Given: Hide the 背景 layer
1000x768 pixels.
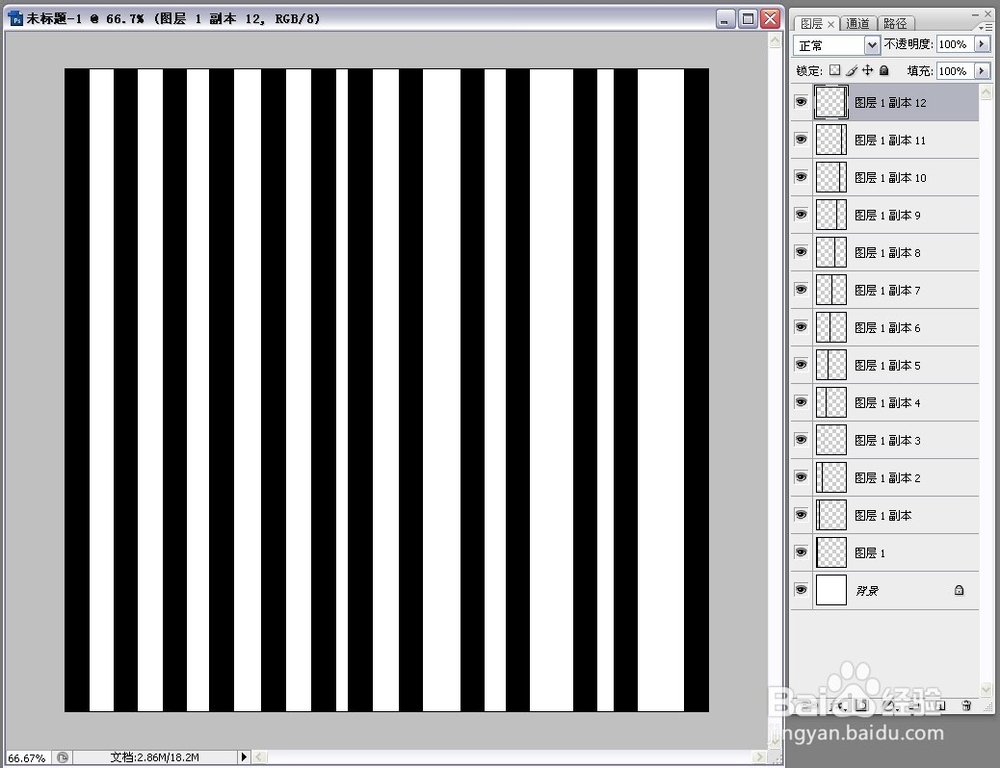Looking at the screenshot, I should (x=801, y=590).
